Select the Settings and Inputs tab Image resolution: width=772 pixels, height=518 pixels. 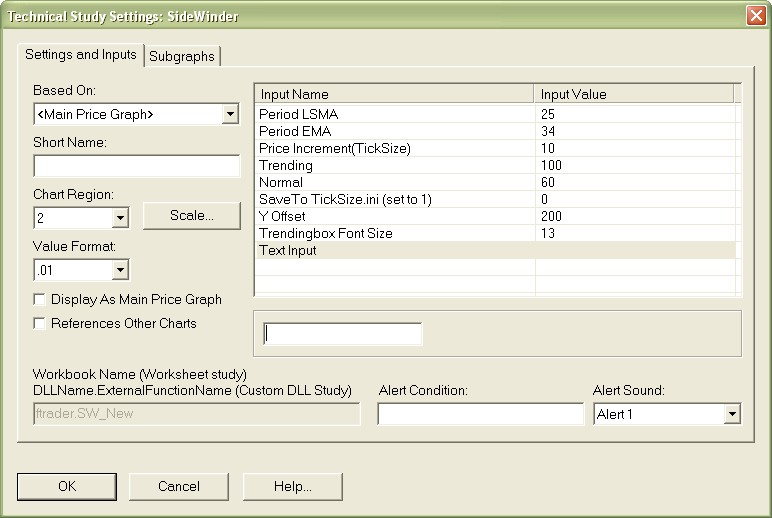[x=81, y=54]
